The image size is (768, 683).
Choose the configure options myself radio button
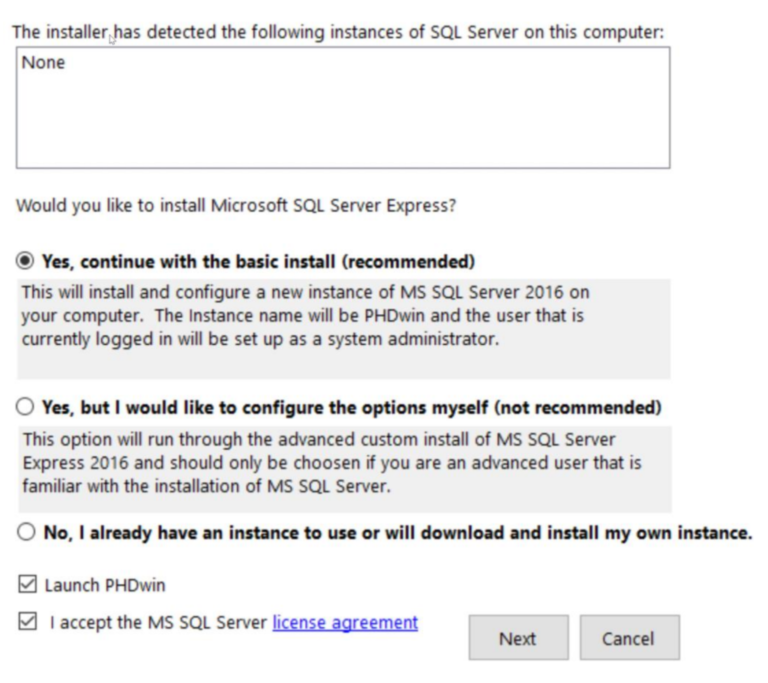[x=25, y=408]
